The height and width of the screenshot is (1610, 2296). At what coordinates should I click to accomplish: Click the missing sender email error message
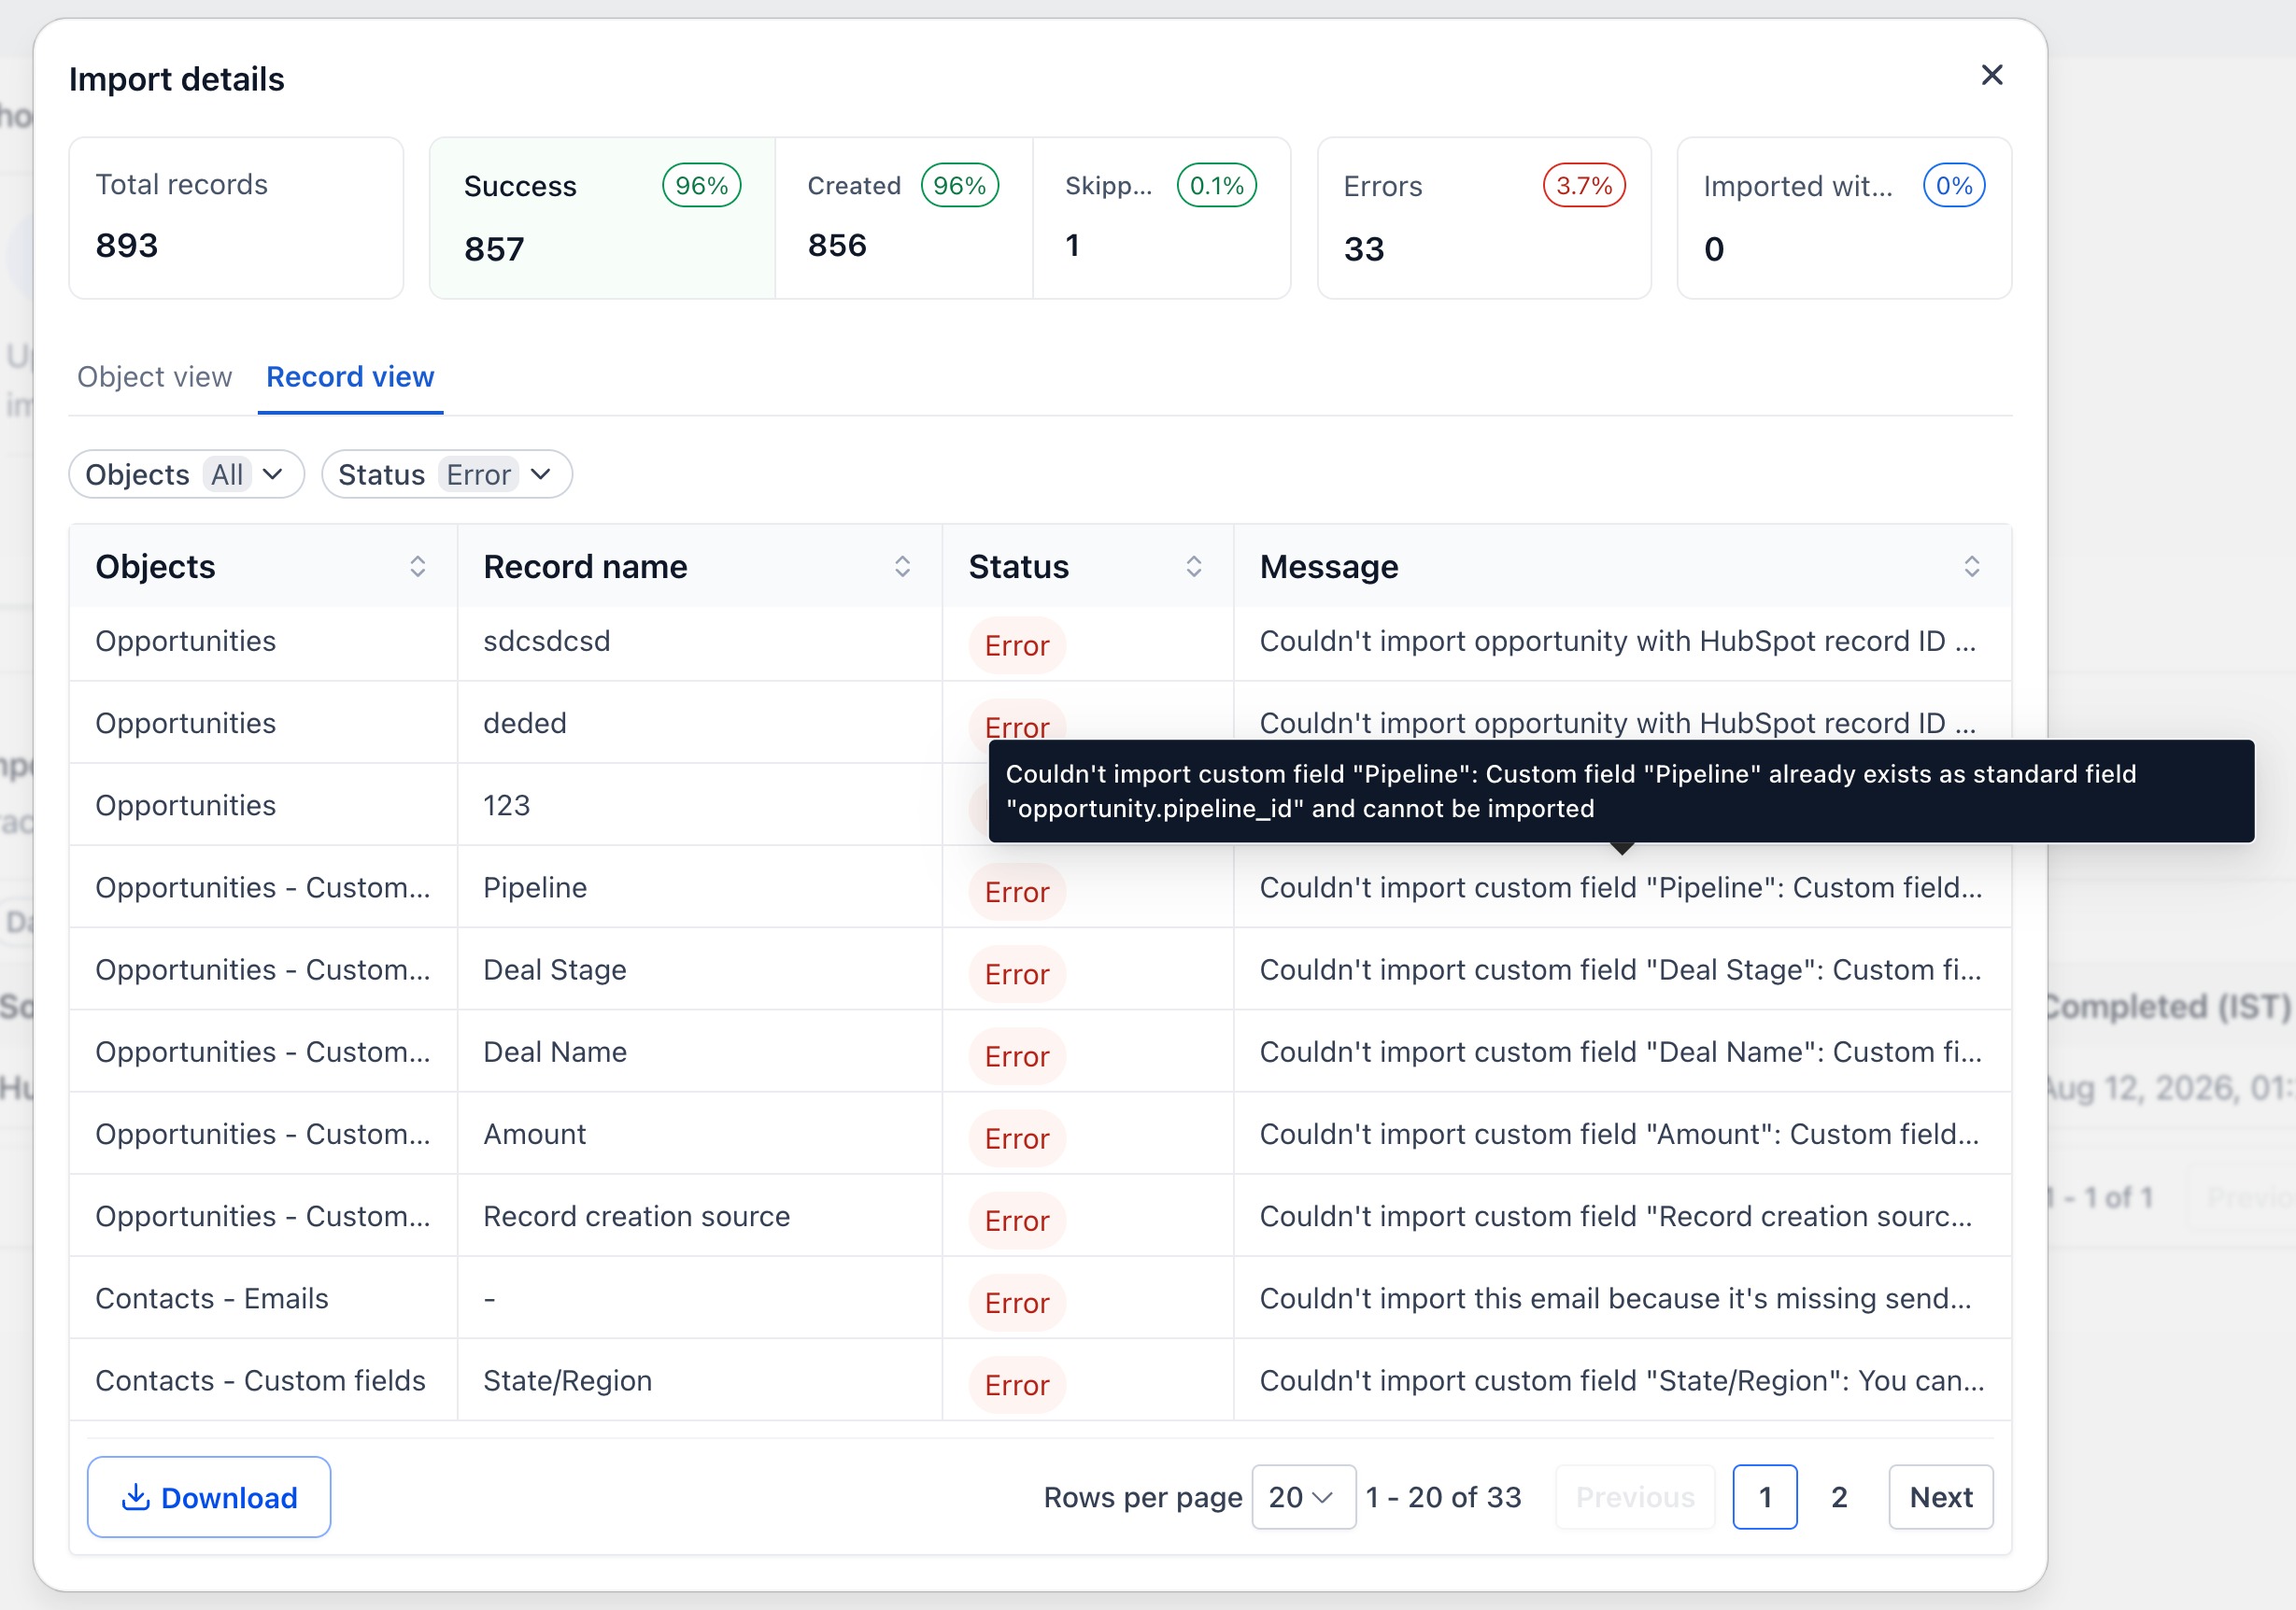pyautogui.click(x=1616, y=1298)
